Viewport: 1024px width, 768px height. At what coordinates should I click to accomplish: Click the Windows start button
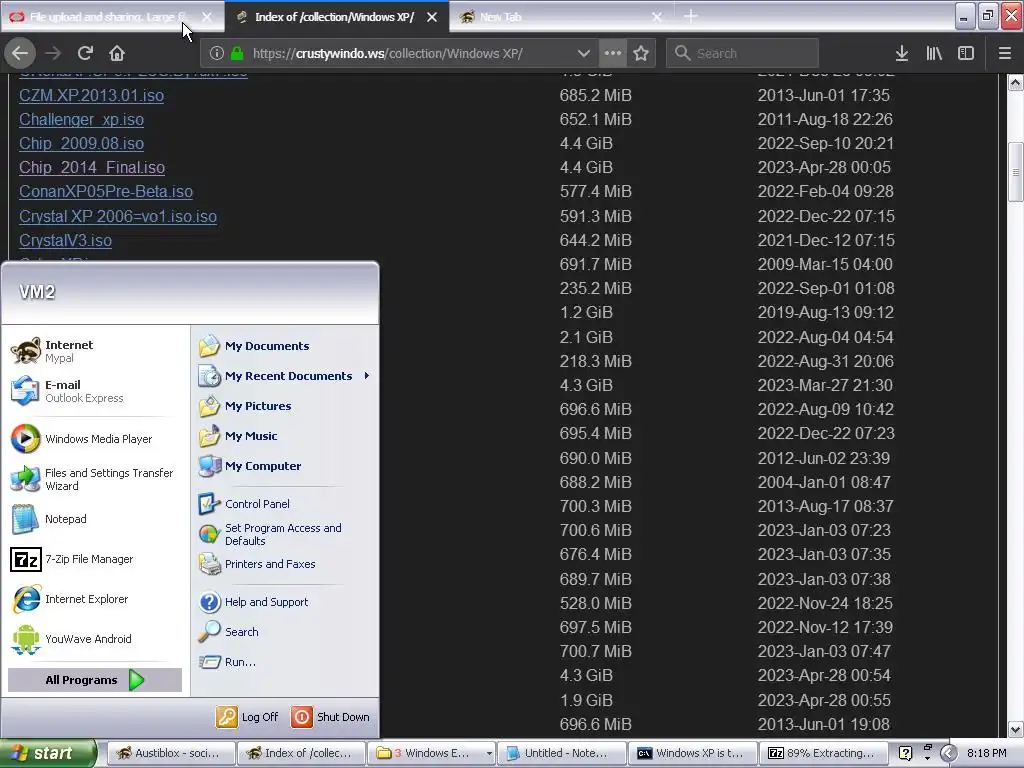tap(47, 753)
